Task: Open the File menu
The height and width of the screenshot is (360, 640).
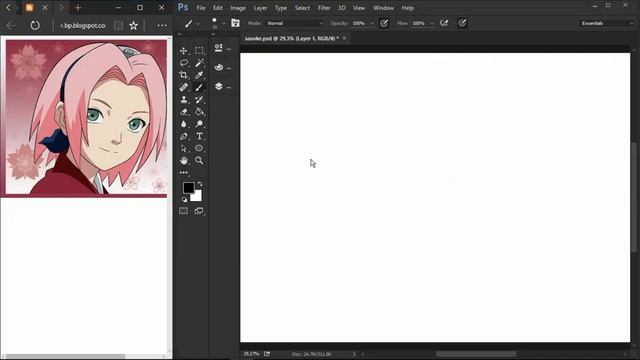Action: 201,8
